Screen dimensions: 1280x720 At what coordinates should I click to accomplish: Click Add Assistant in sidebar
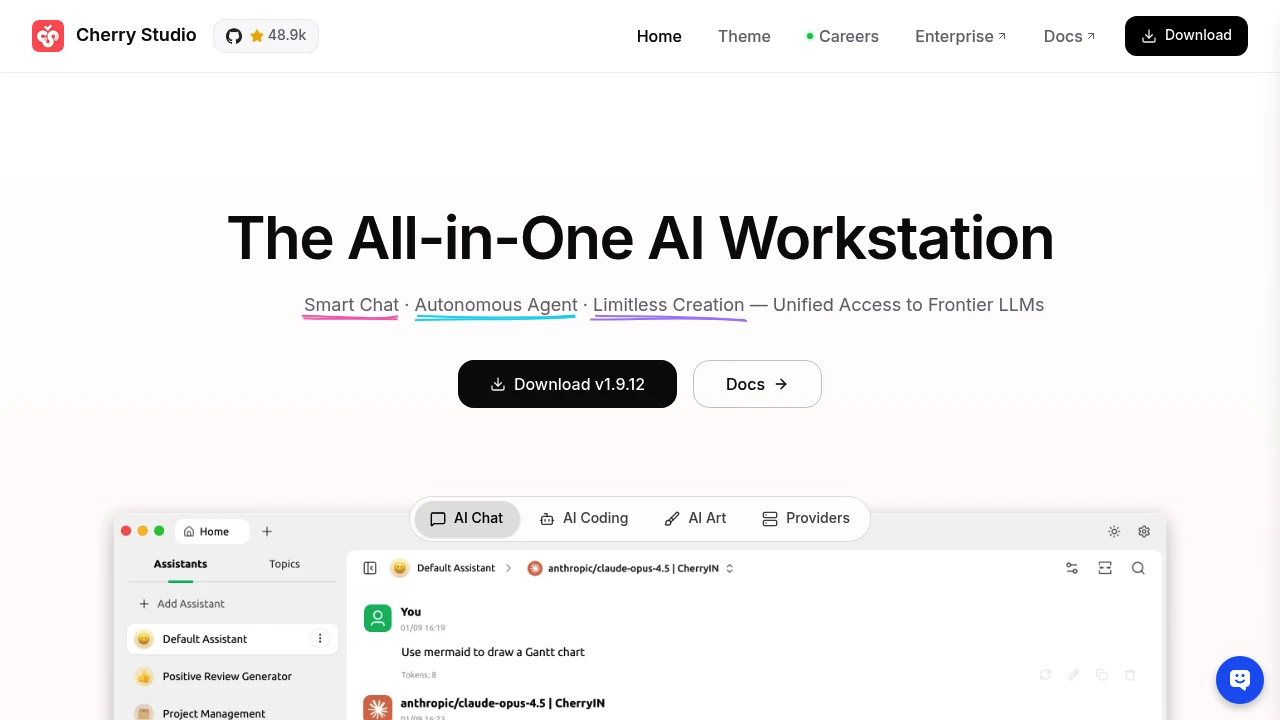tap(182, 604)
